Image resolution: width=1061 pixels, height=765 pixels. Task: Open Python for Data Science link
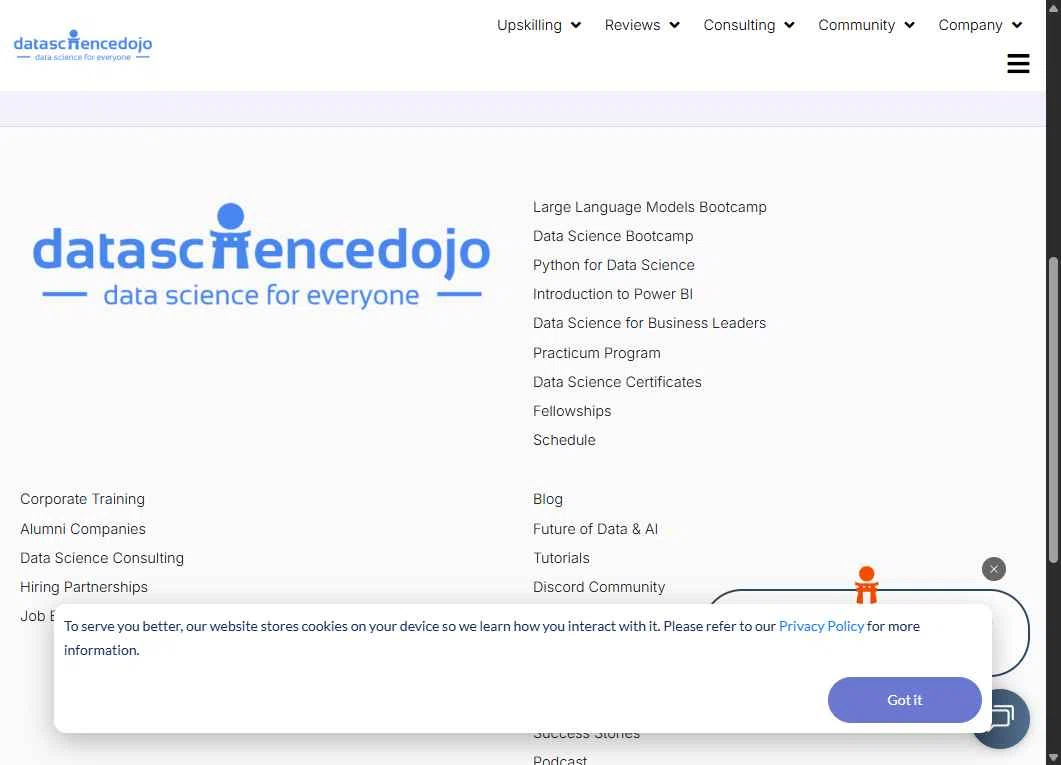tap(613, 265)
